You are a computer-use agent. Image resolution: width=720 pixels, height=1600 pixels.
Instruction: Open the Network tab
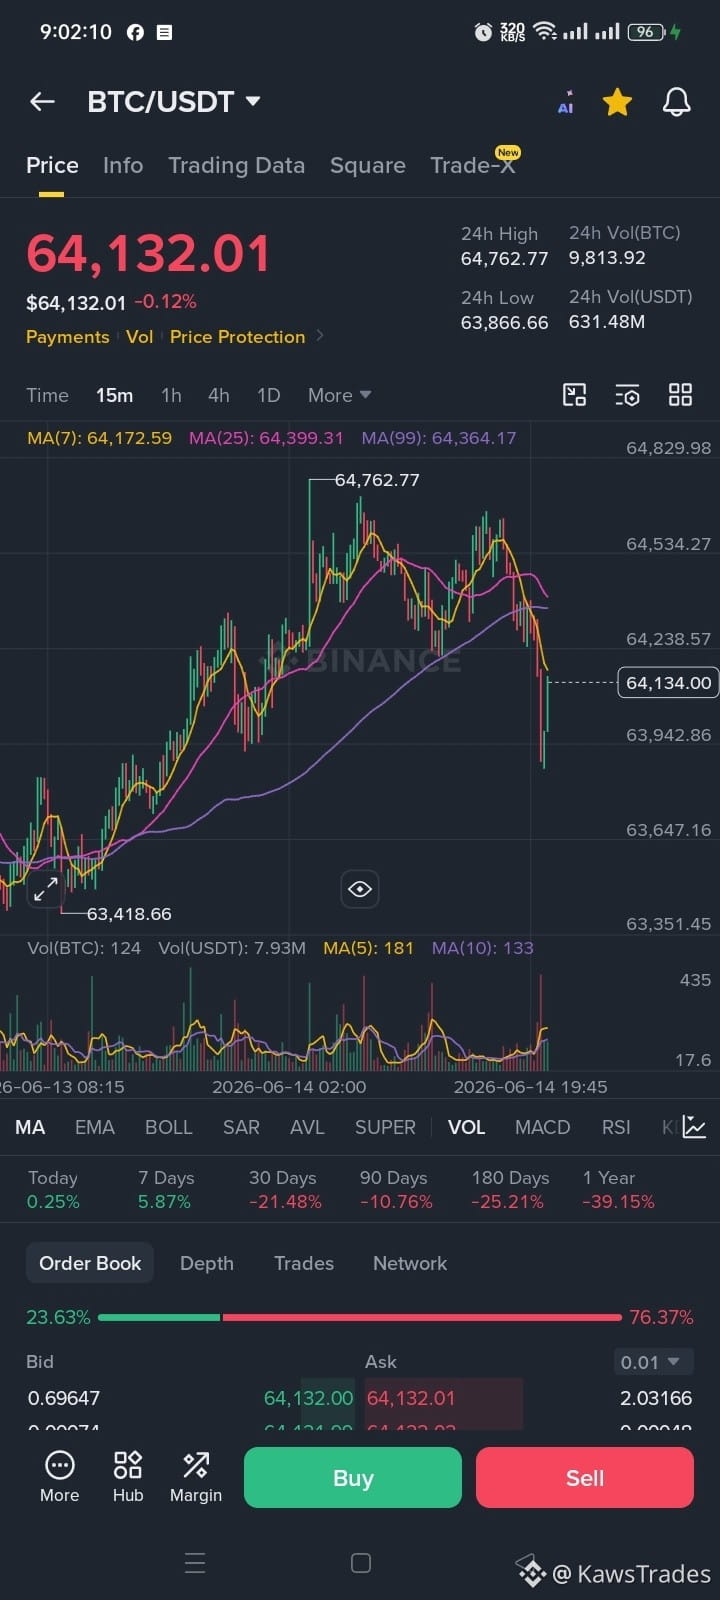click(410, 1263)
